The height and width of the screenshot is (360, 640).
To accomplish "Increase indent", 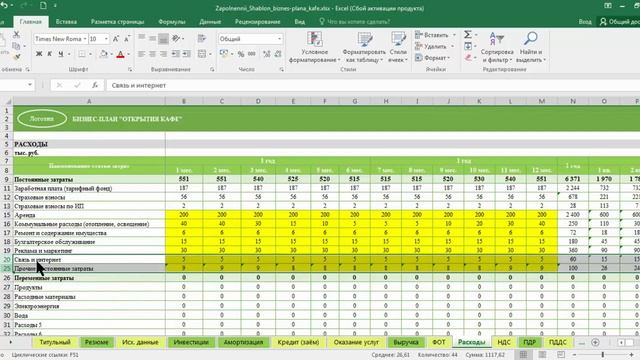I will click(x=186, y=54).
